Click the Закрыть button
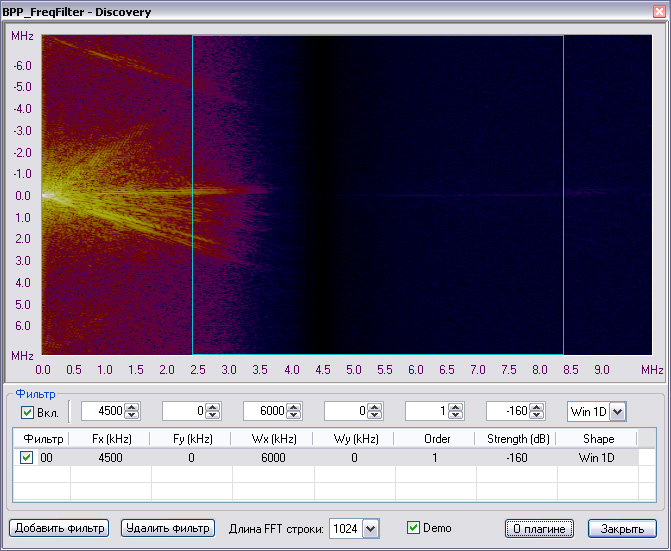 (622, 529)
